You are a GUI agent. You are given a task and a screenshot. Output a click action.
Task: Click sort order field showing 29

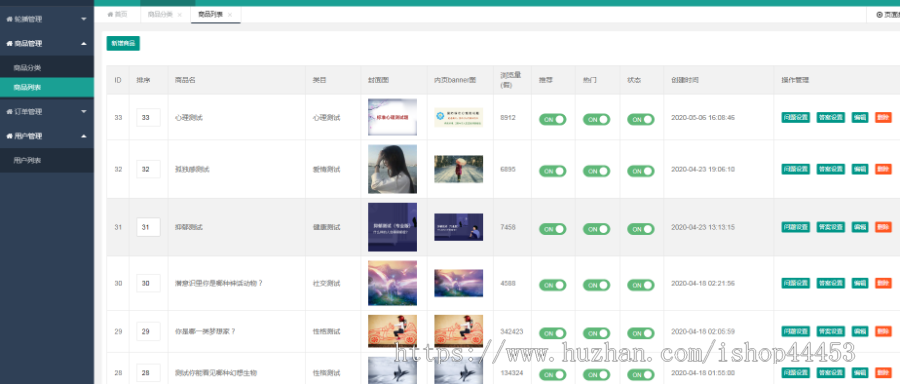coord(148,331)
